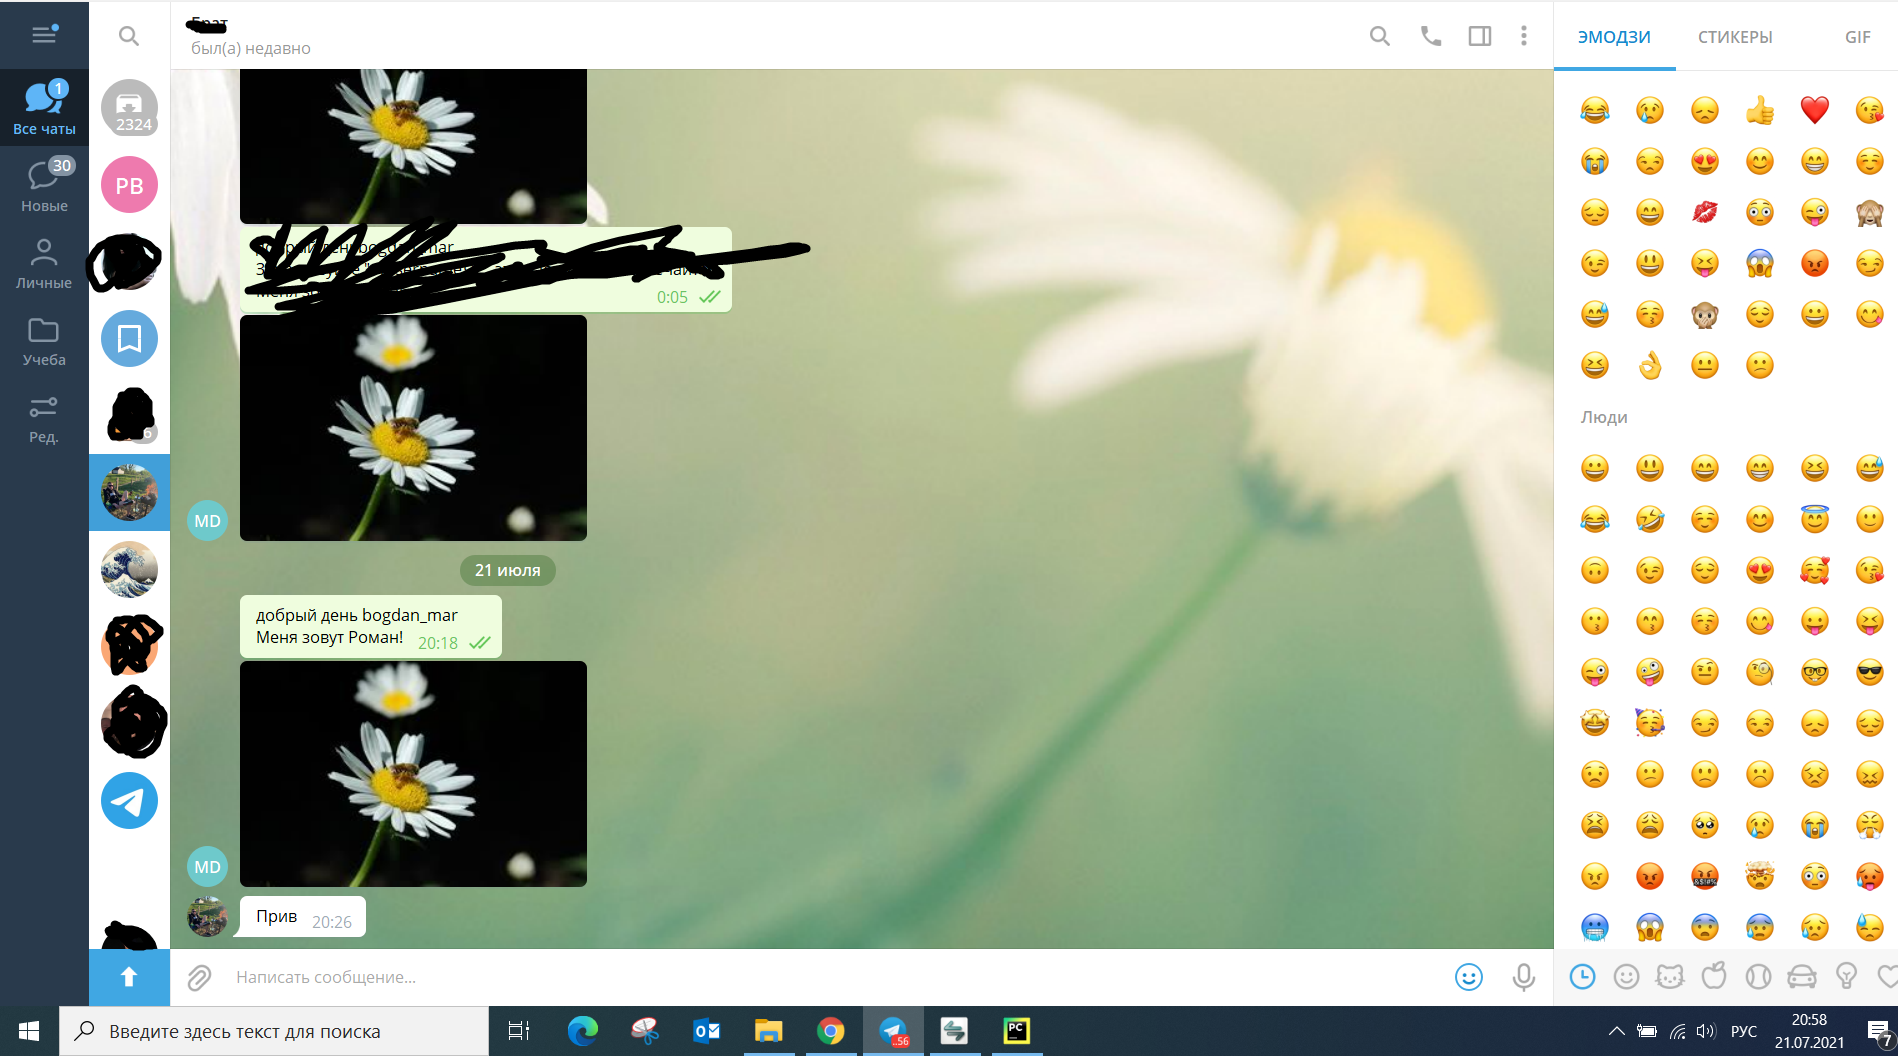The image size is (1898, 1056).
Task: Jump to objects emoji category lightbulb icon
Action: (x=1847, y=977)
